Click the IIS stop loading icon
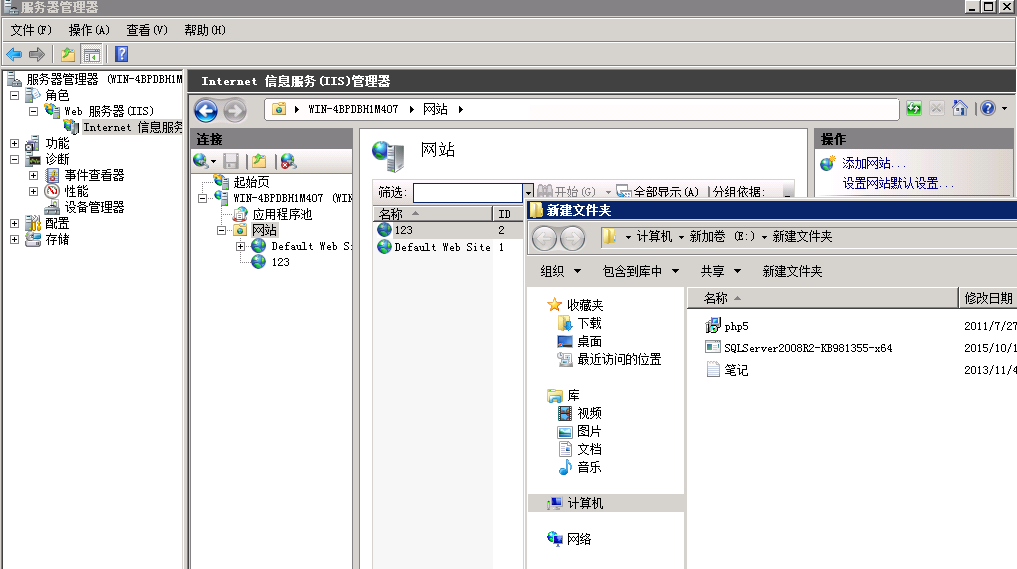The height and width of the screenshot is (569, 1017). (x=937, y=108)
